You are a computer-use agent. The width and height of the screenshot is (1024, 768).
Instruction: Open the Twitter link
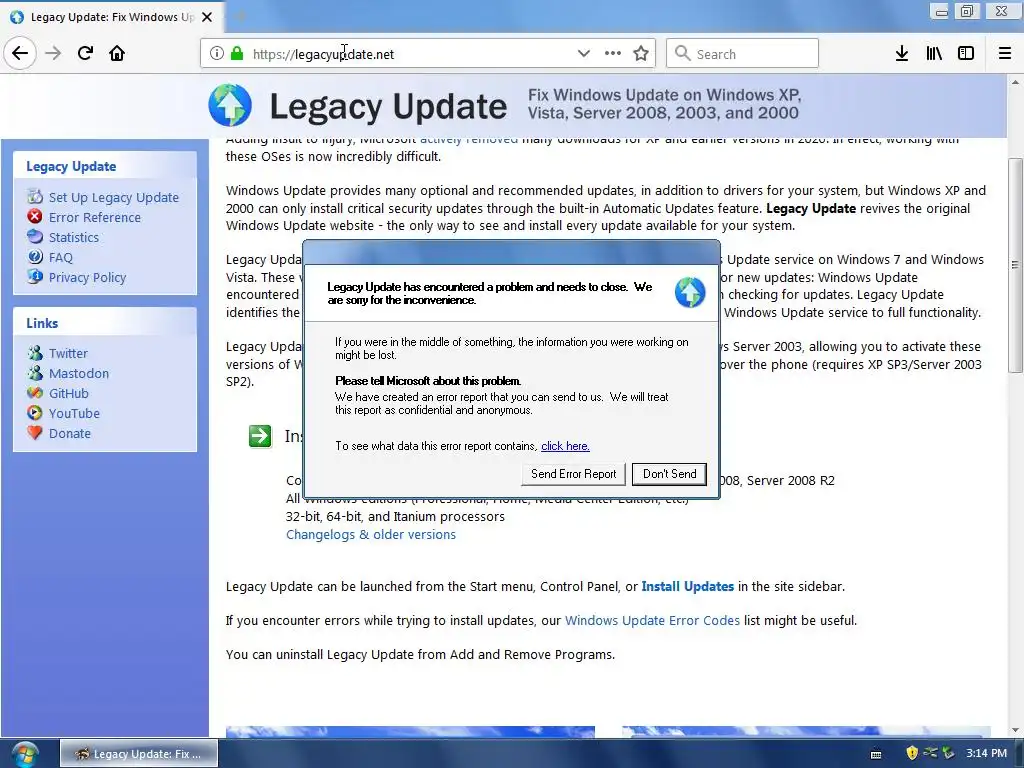point(68,353)
